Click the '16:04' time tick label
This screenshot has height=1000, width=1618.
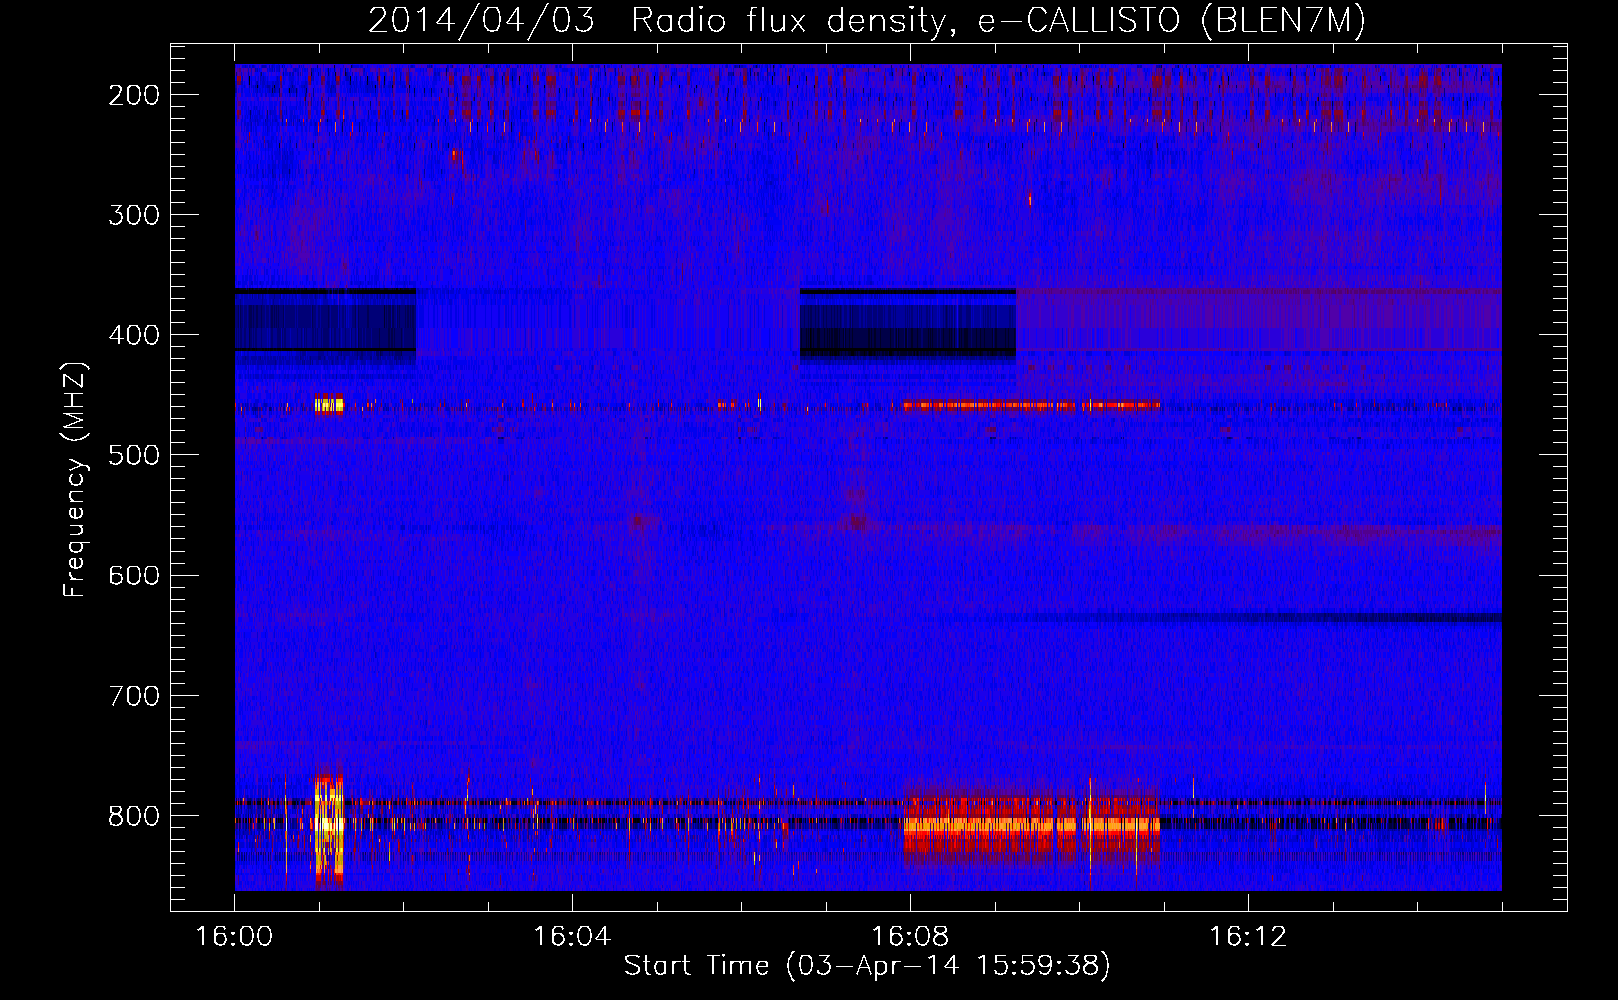pyautogui.click(x=572, y=937)
